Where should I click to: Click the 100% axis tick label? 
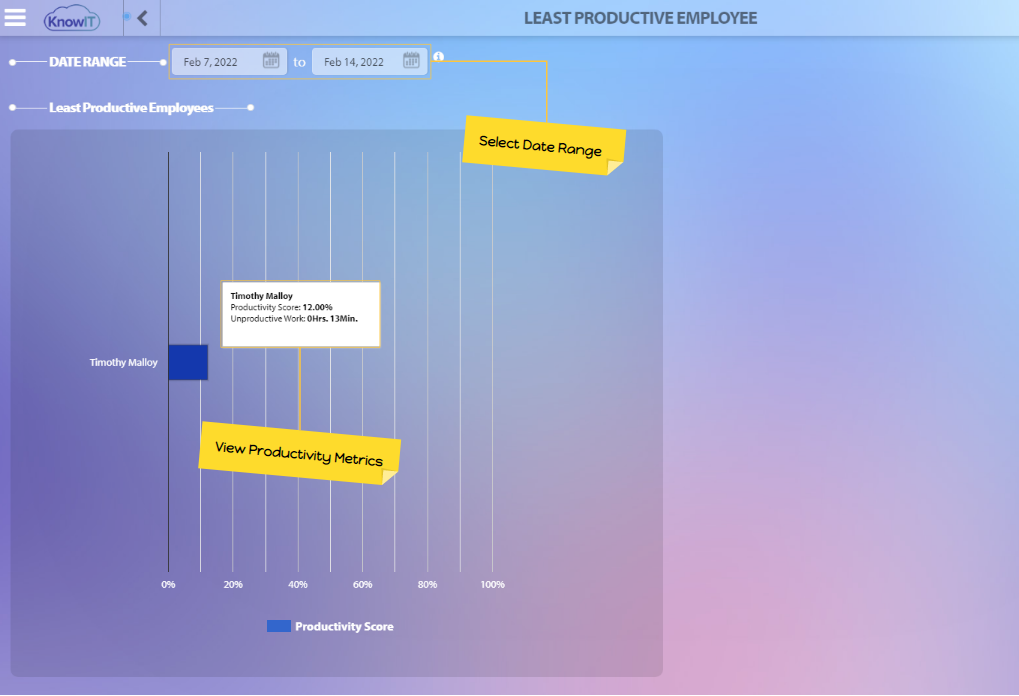click(x=493, y=584)
